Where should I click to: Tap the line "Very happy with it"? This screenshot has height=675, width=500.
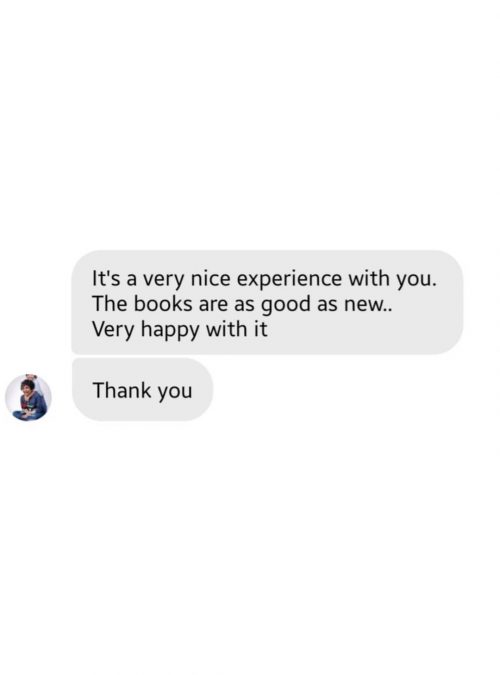click(180, 330)
